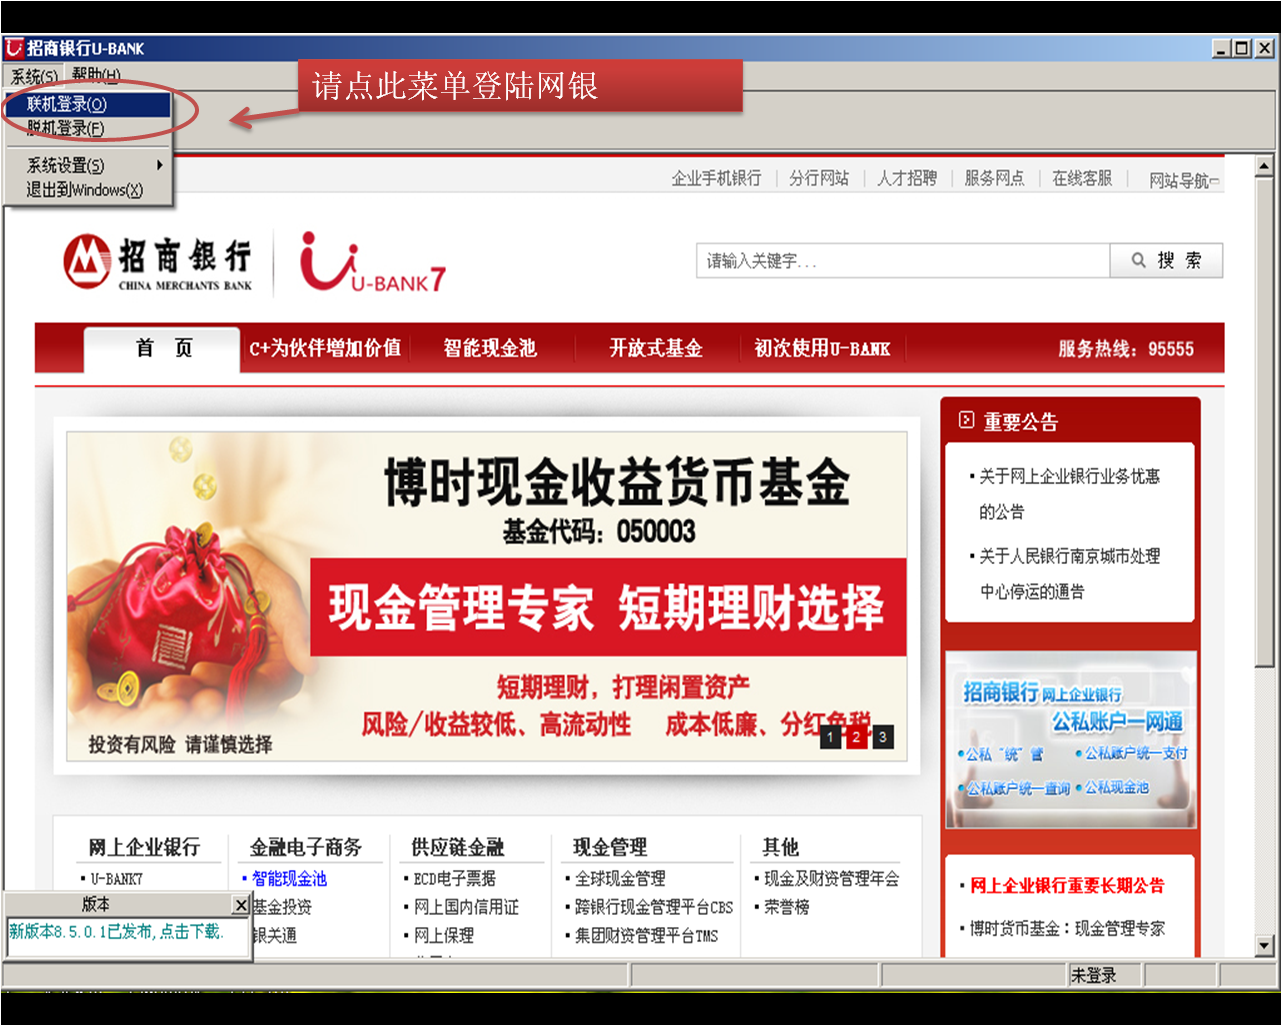Image resolution: width=1282 pixels, height=1026 pixels.
Task: Focus the 请输入关键字 search field
Action: (x=903, y=260)
